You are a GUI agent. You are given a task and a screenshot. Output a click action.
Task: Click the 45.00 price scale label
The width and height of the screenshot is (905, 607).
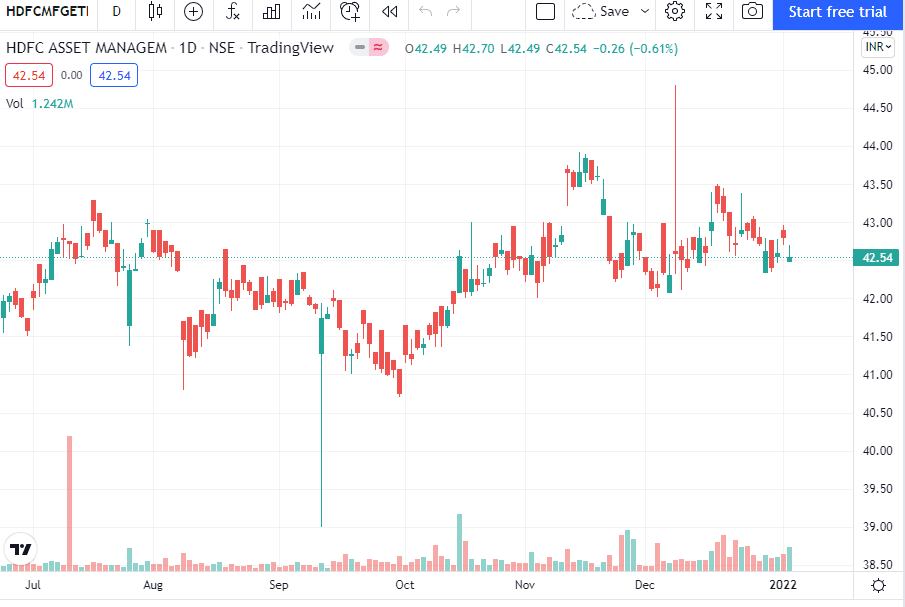pyautogui.click(x=877, y=70)
